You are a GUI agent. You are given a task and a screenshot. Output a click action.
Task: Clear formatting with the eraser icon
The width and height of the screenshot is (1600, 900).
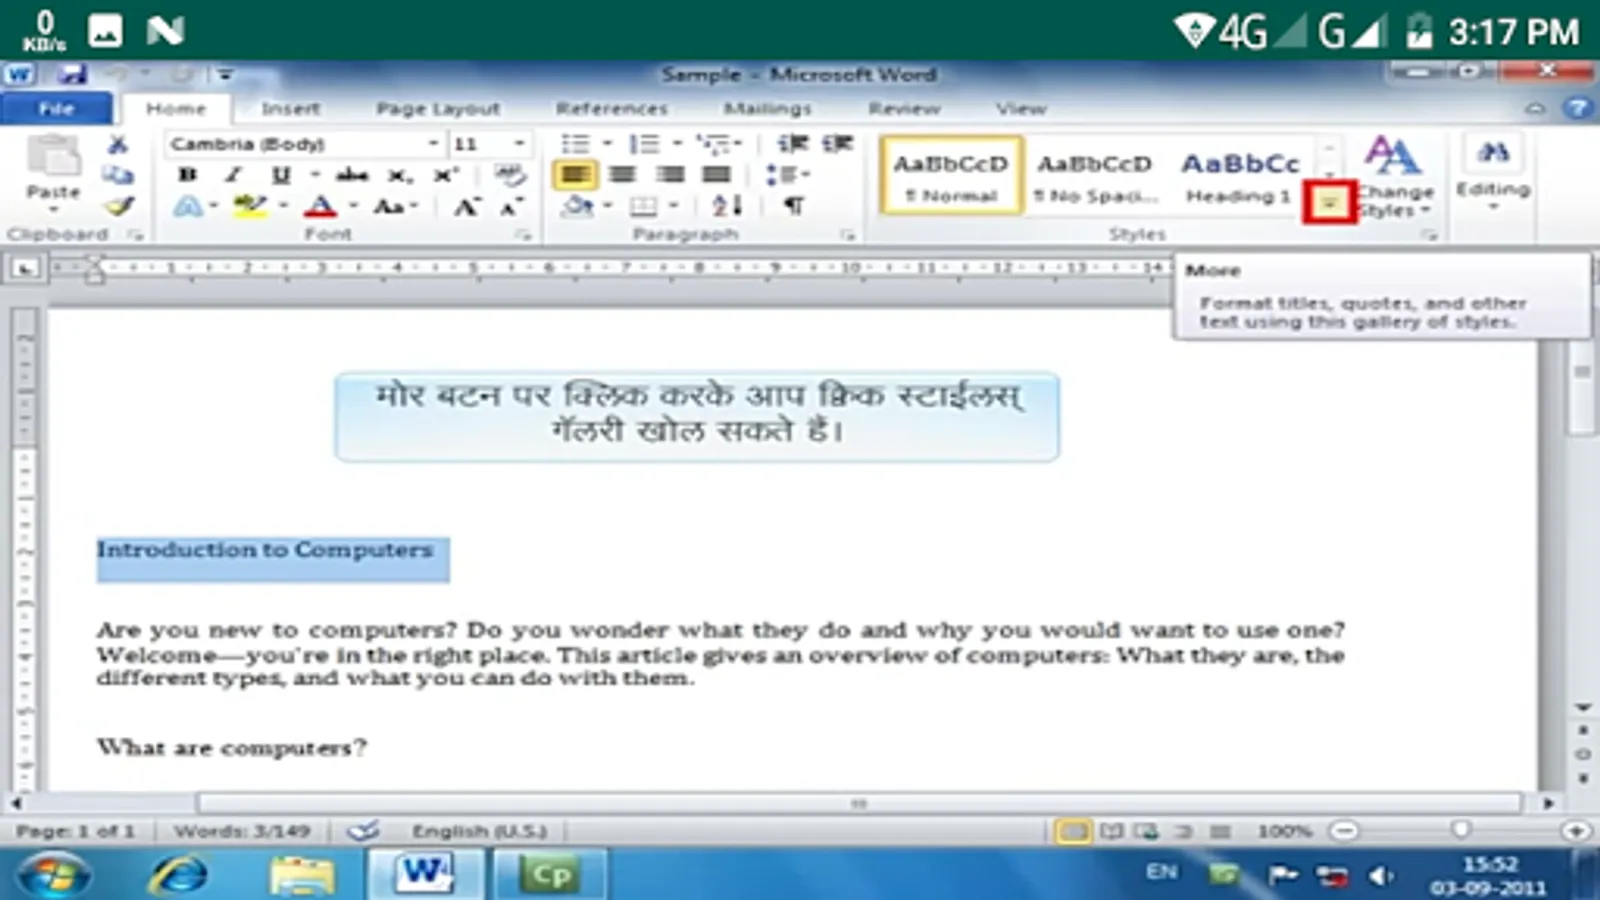(x=510, y=175)
